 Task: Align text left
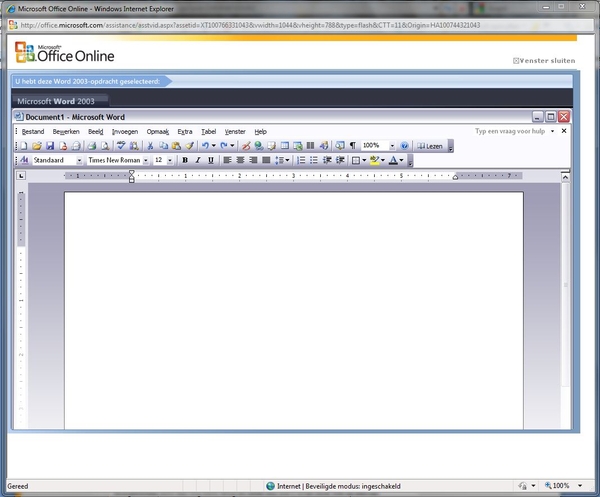227,160
